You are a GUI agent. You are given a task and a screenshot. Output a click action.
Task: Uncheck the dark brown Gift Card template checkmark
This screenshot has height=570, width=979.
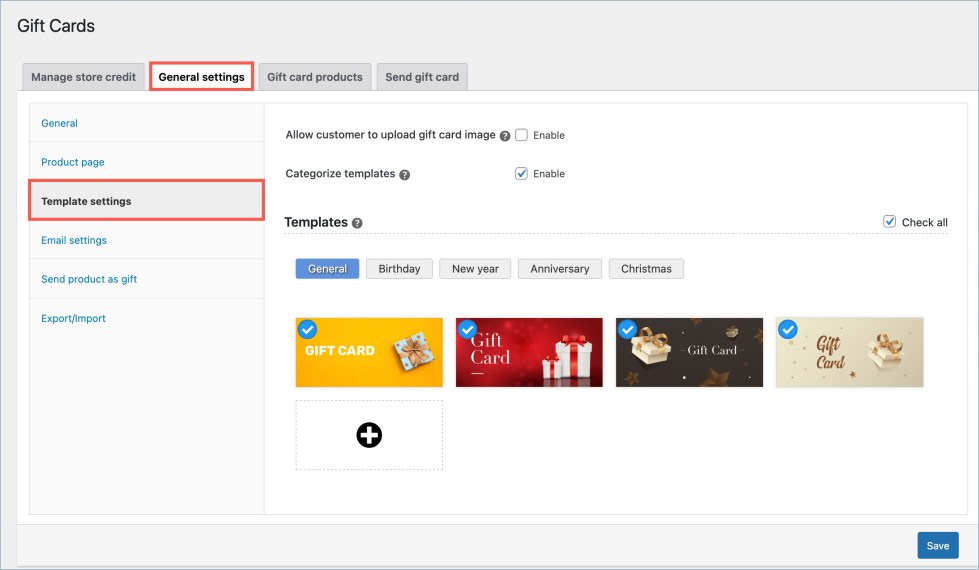(627, 329)
